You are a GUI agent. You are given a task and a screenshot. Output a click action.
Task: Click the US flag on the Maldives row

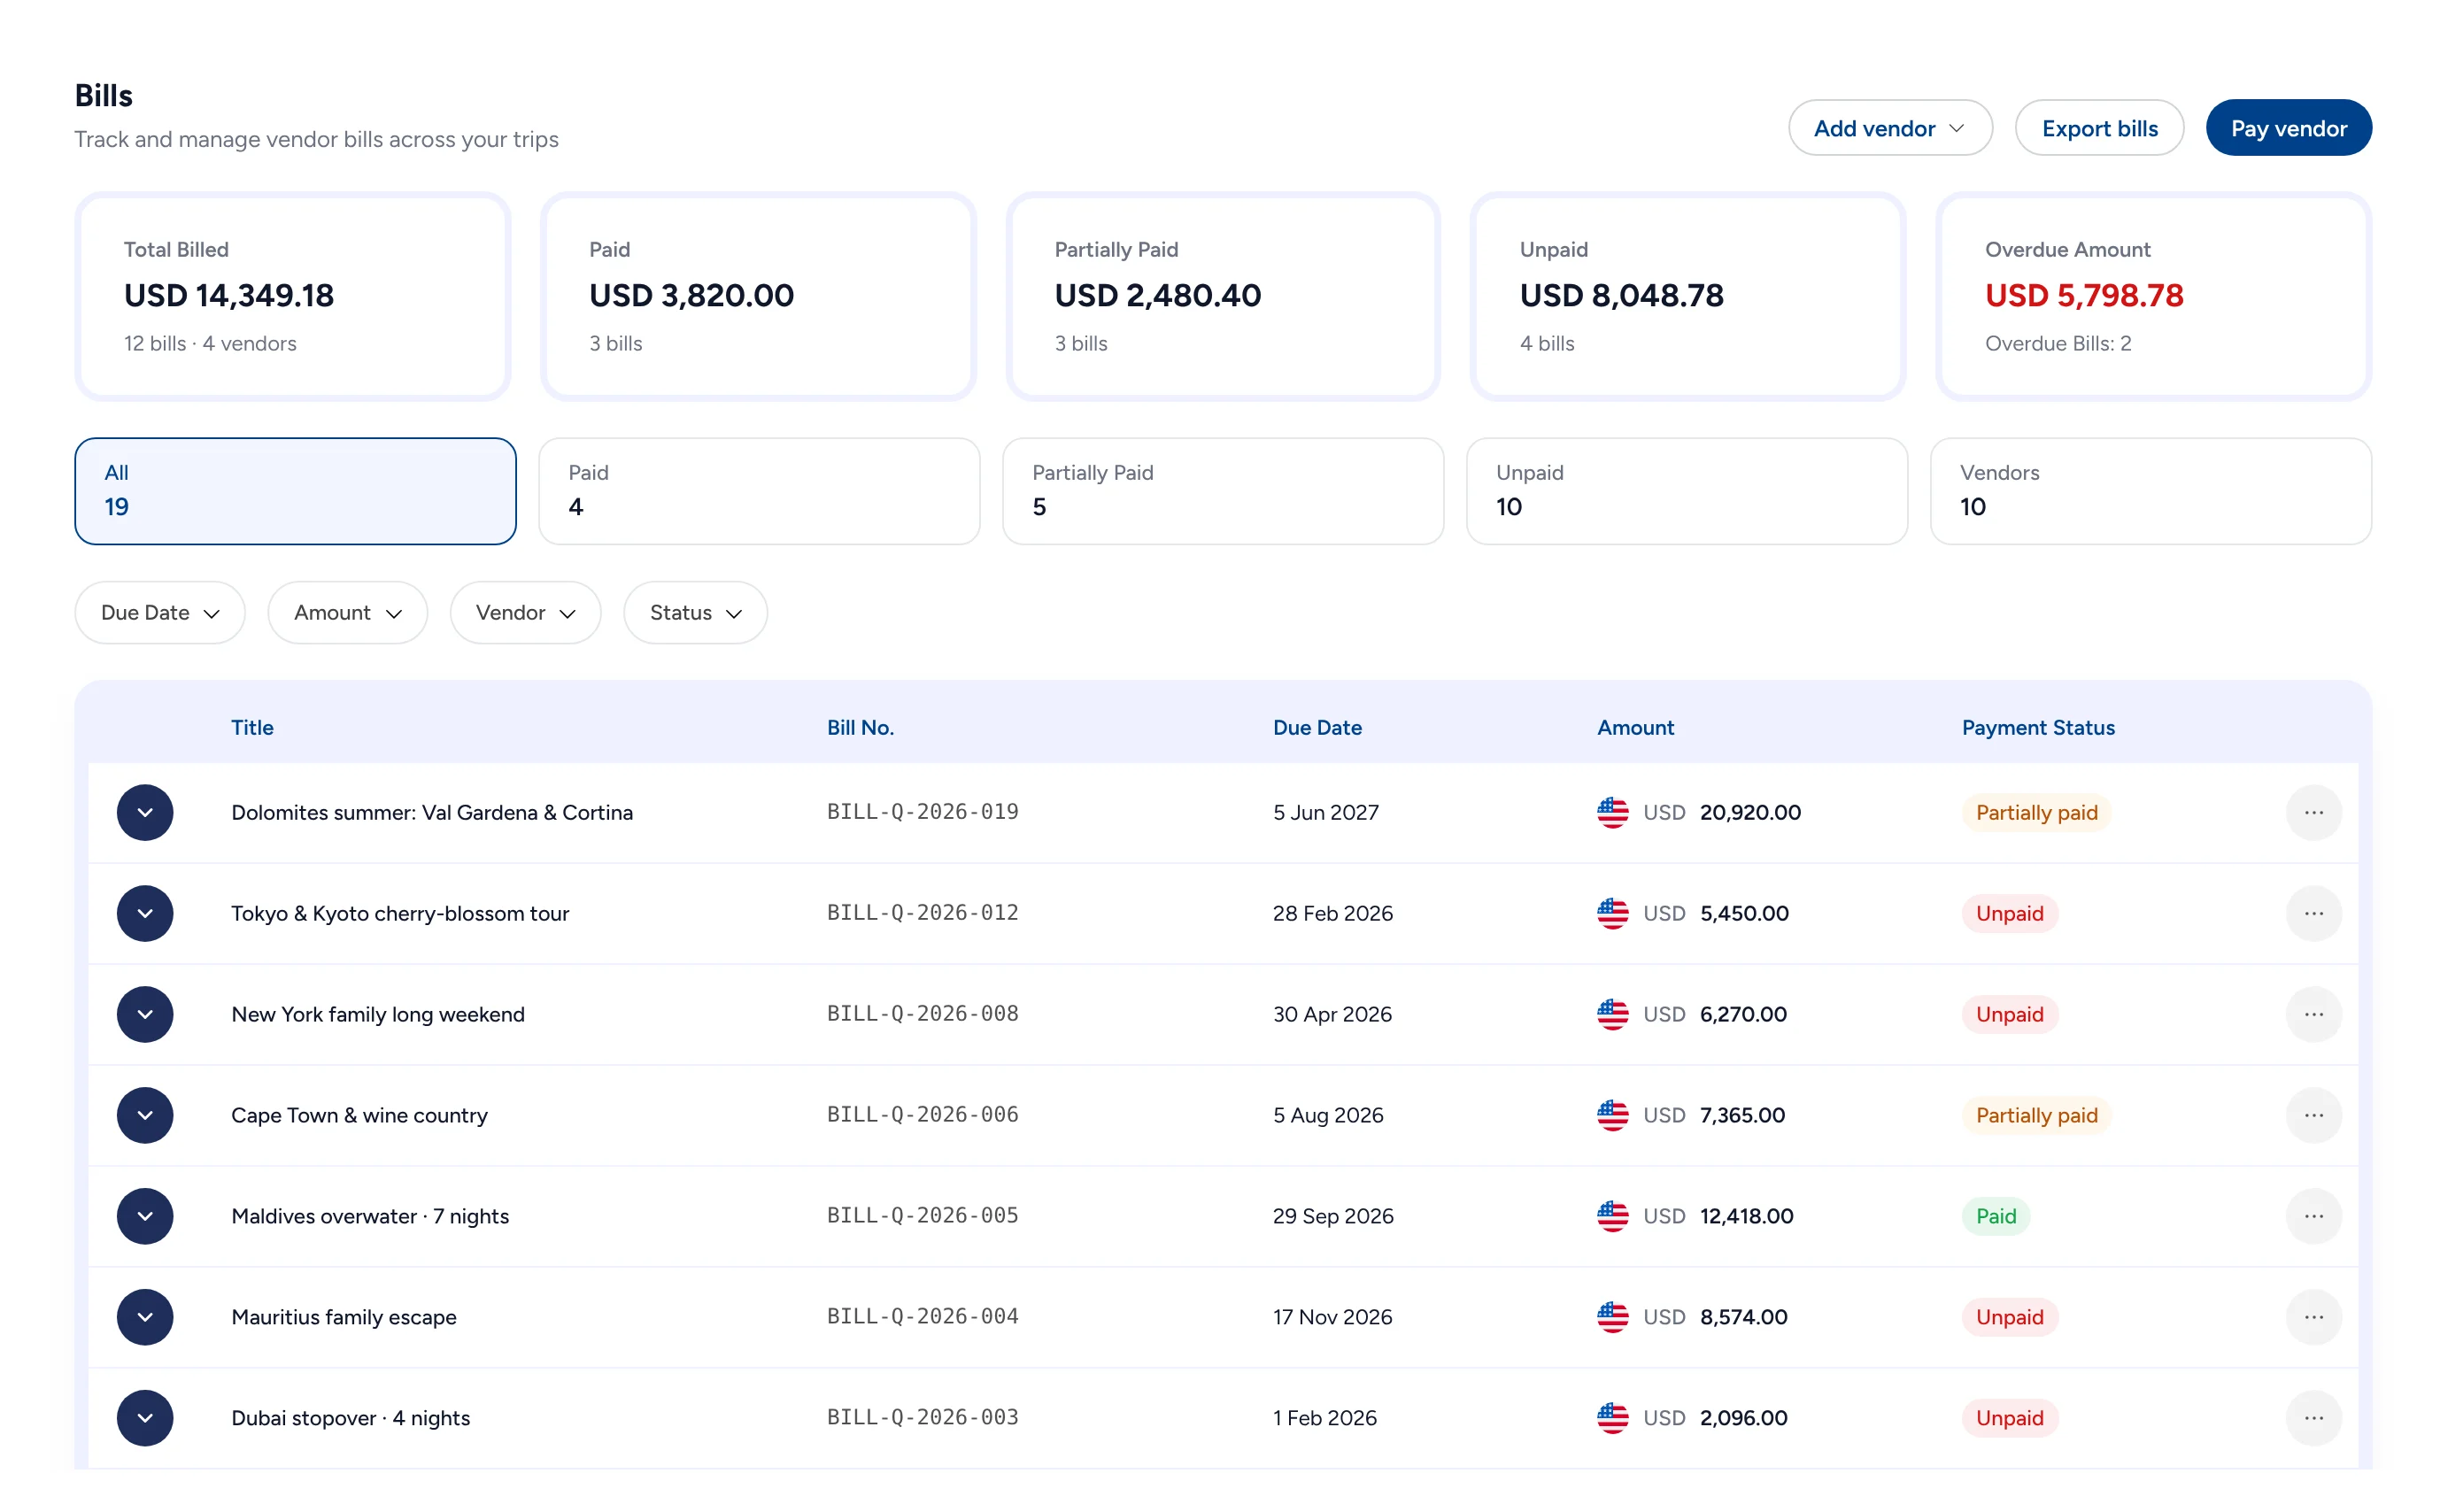[1612, 1216]
